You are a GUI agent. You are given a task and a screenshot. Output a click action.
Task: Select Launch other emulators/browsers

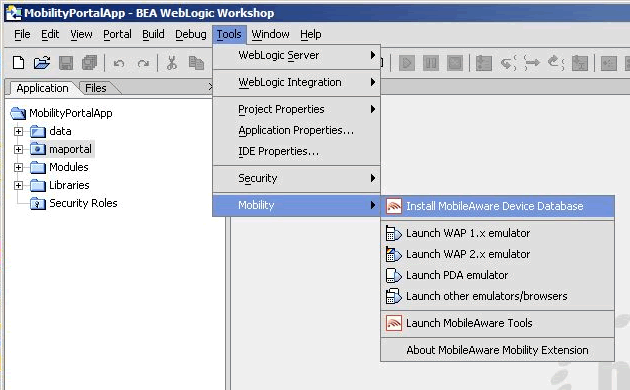[x=497, y=296]
